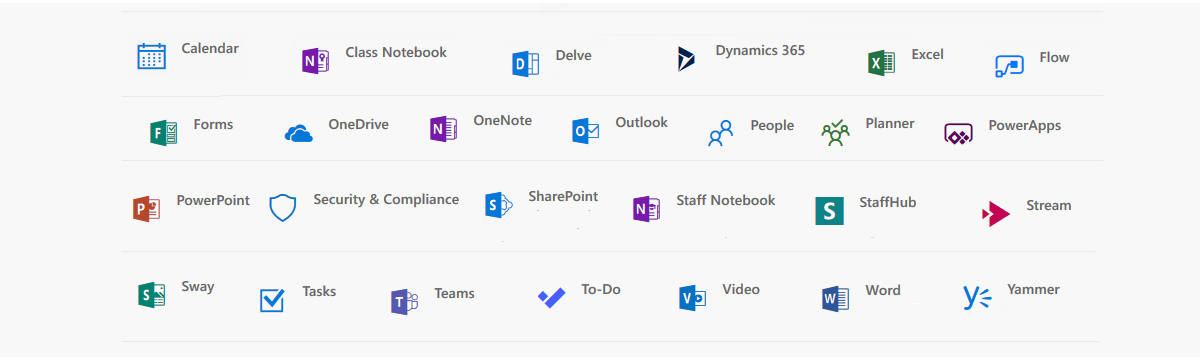The image size is (1200, 360).
Task: Open the Outlook envelope icon
Action: pos(586,131)
